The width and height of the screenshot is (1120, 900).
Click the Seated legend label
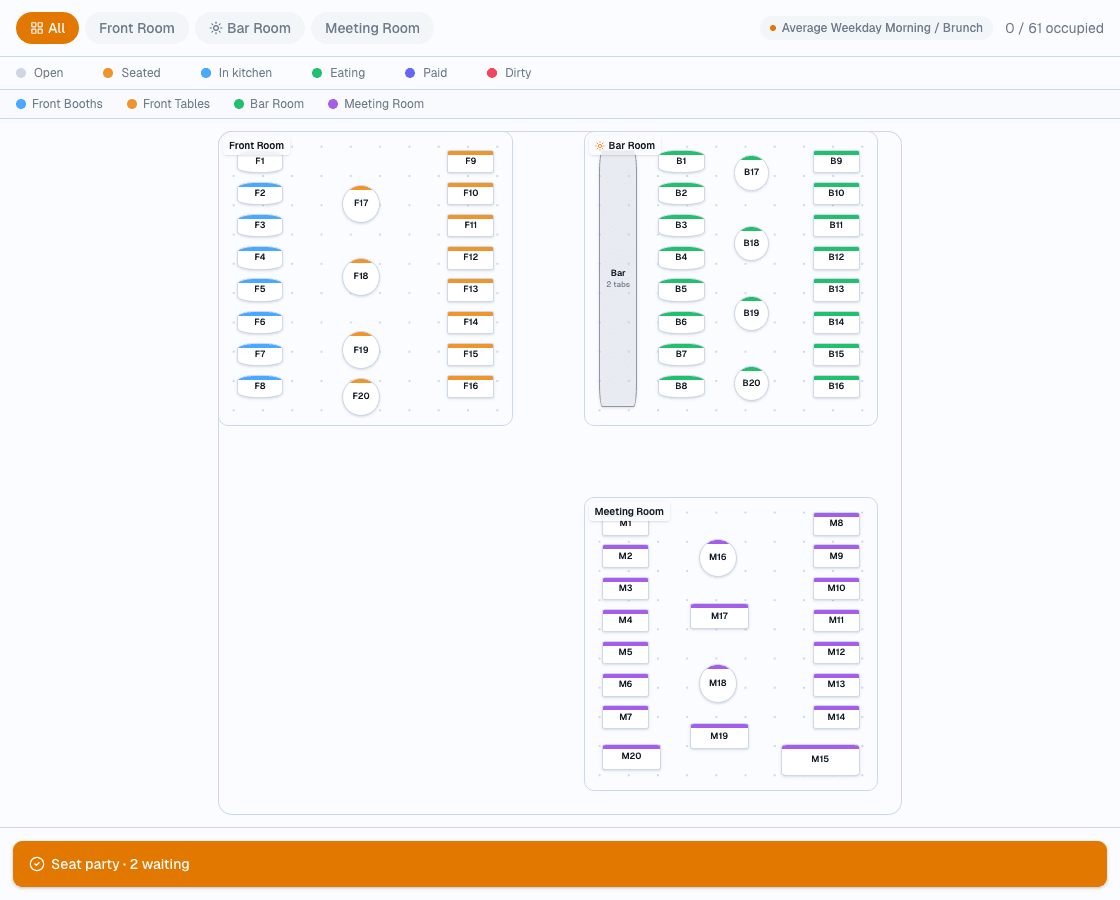(141, 73)
